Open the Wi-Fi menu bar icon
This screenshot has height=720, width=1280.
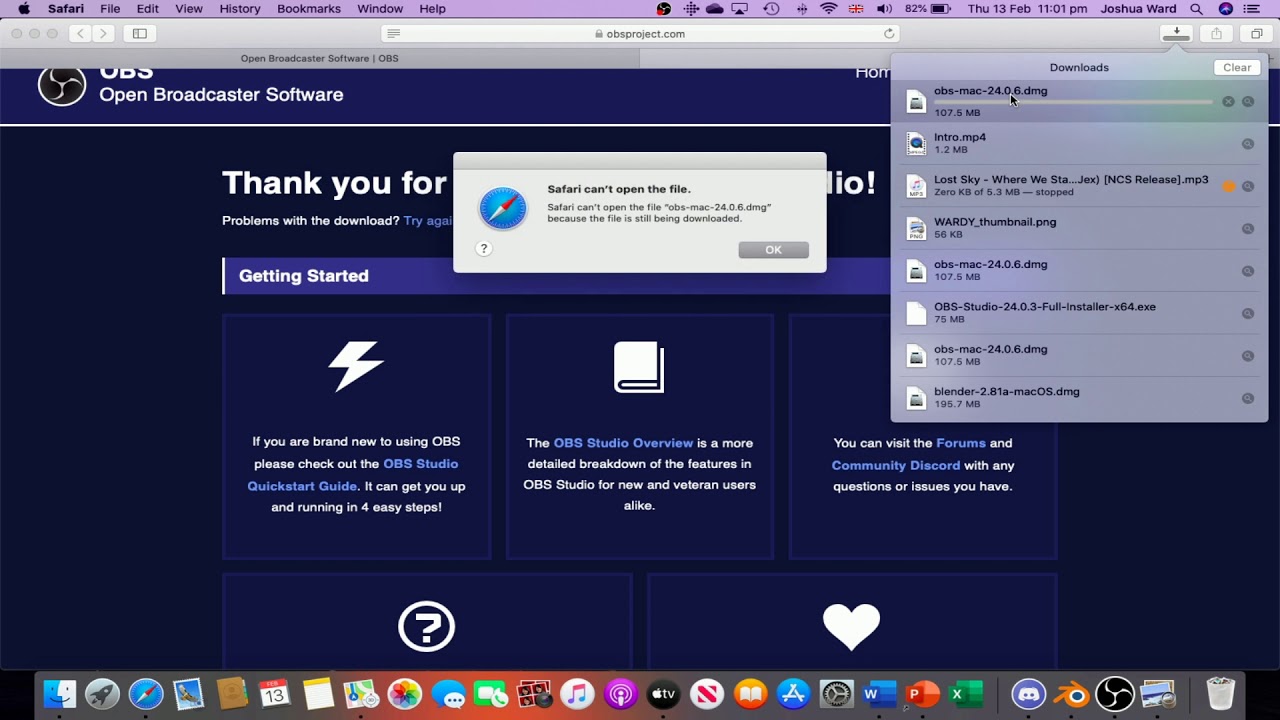click(x=829, y=9)
